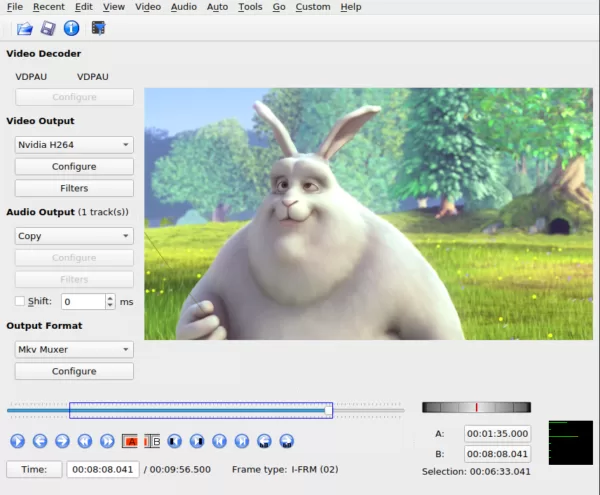Step back one frame with left arrow
This screenshot has height=495, width=600.
click(40, 441)
